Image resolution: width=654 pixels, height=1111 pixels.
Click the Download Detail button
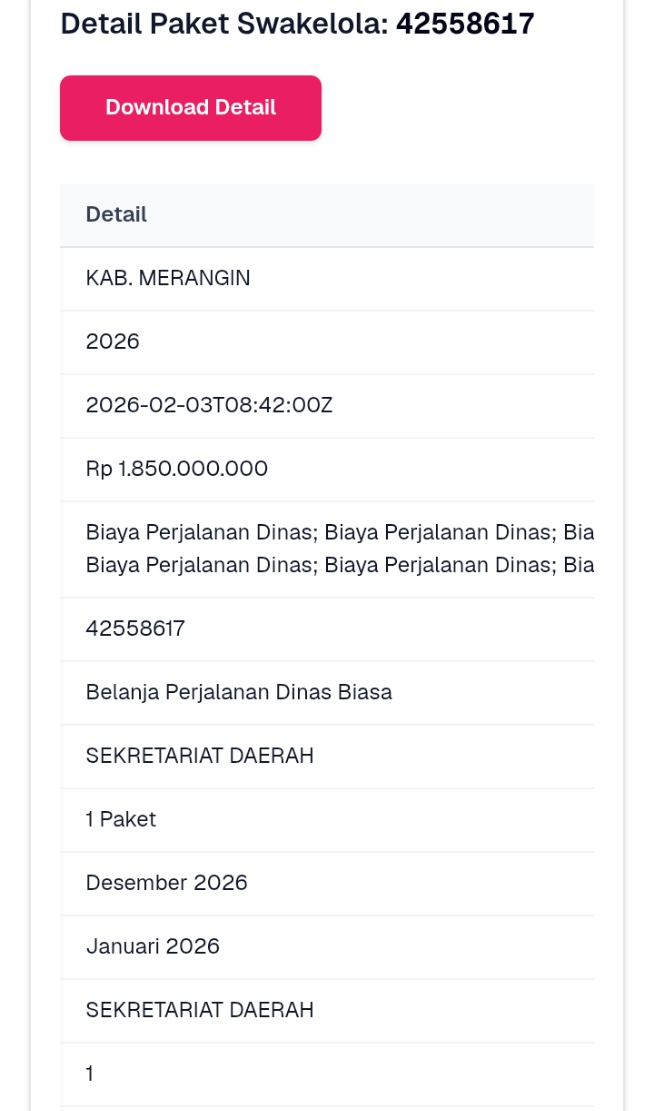(x=191, y=108)
